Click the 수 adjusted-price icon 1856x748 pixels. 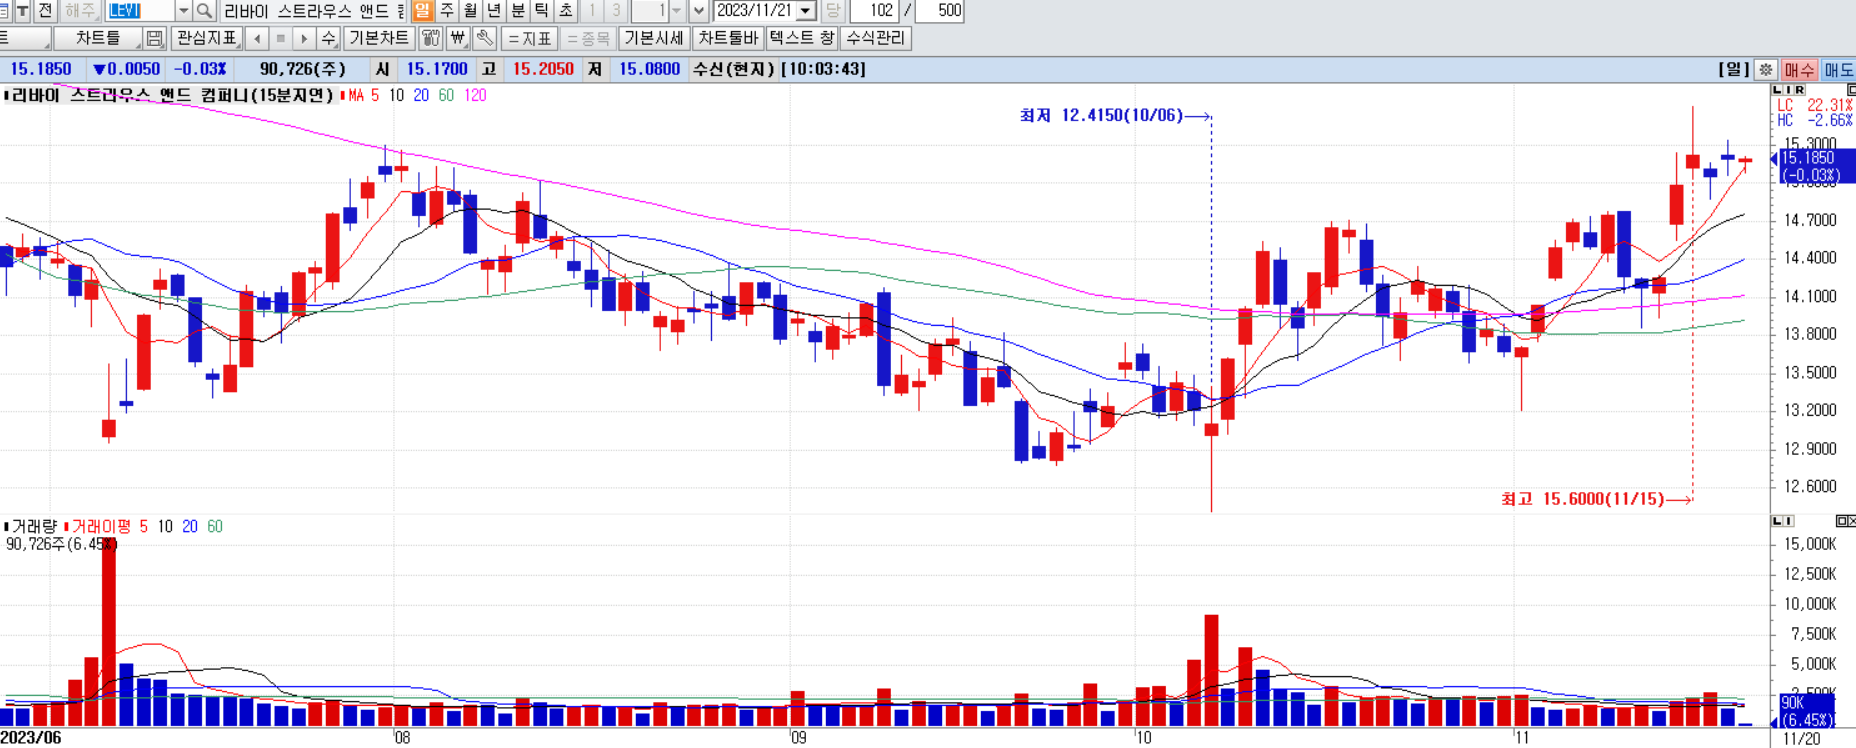328,38
